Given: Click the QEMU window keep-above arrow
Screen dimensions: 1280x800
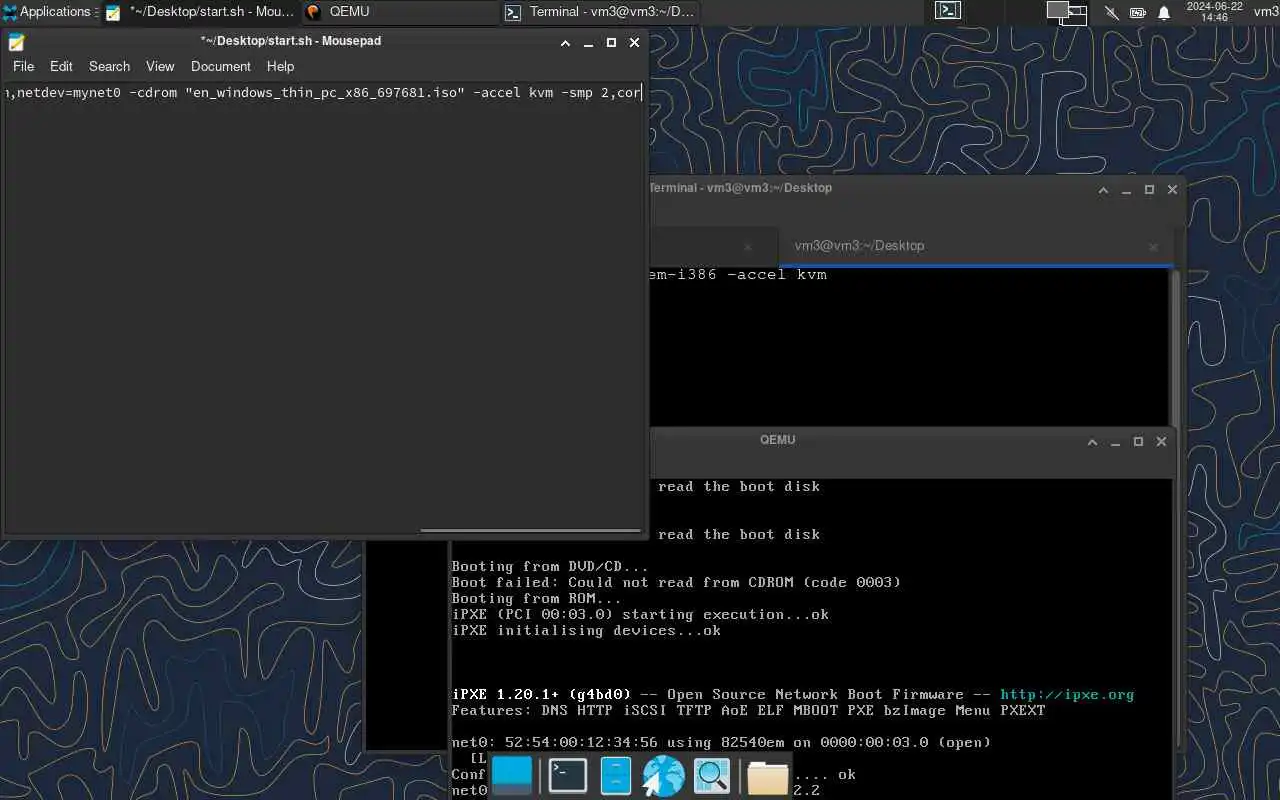Looking at the screenshot, I should 1091,441.
